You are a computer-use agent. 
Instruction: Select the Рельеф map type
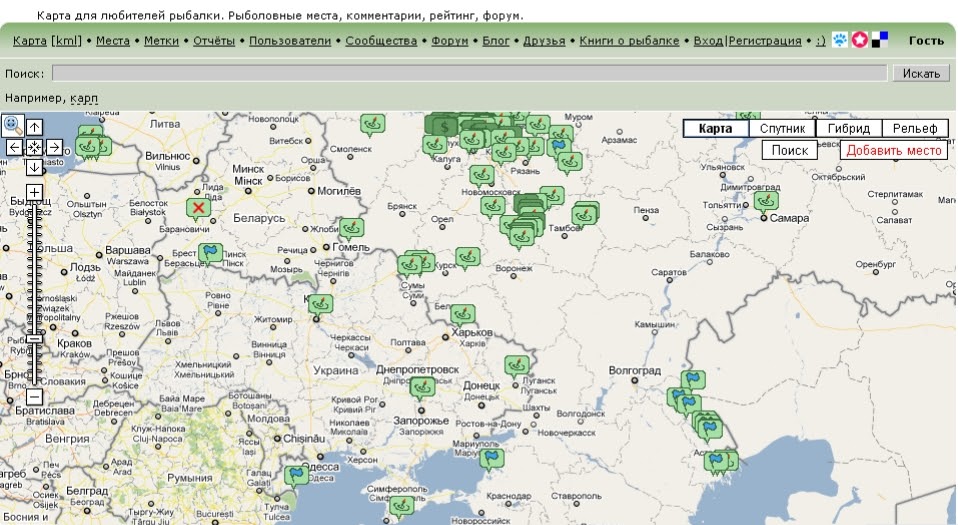pyautogui.click(x=915, y=128)
